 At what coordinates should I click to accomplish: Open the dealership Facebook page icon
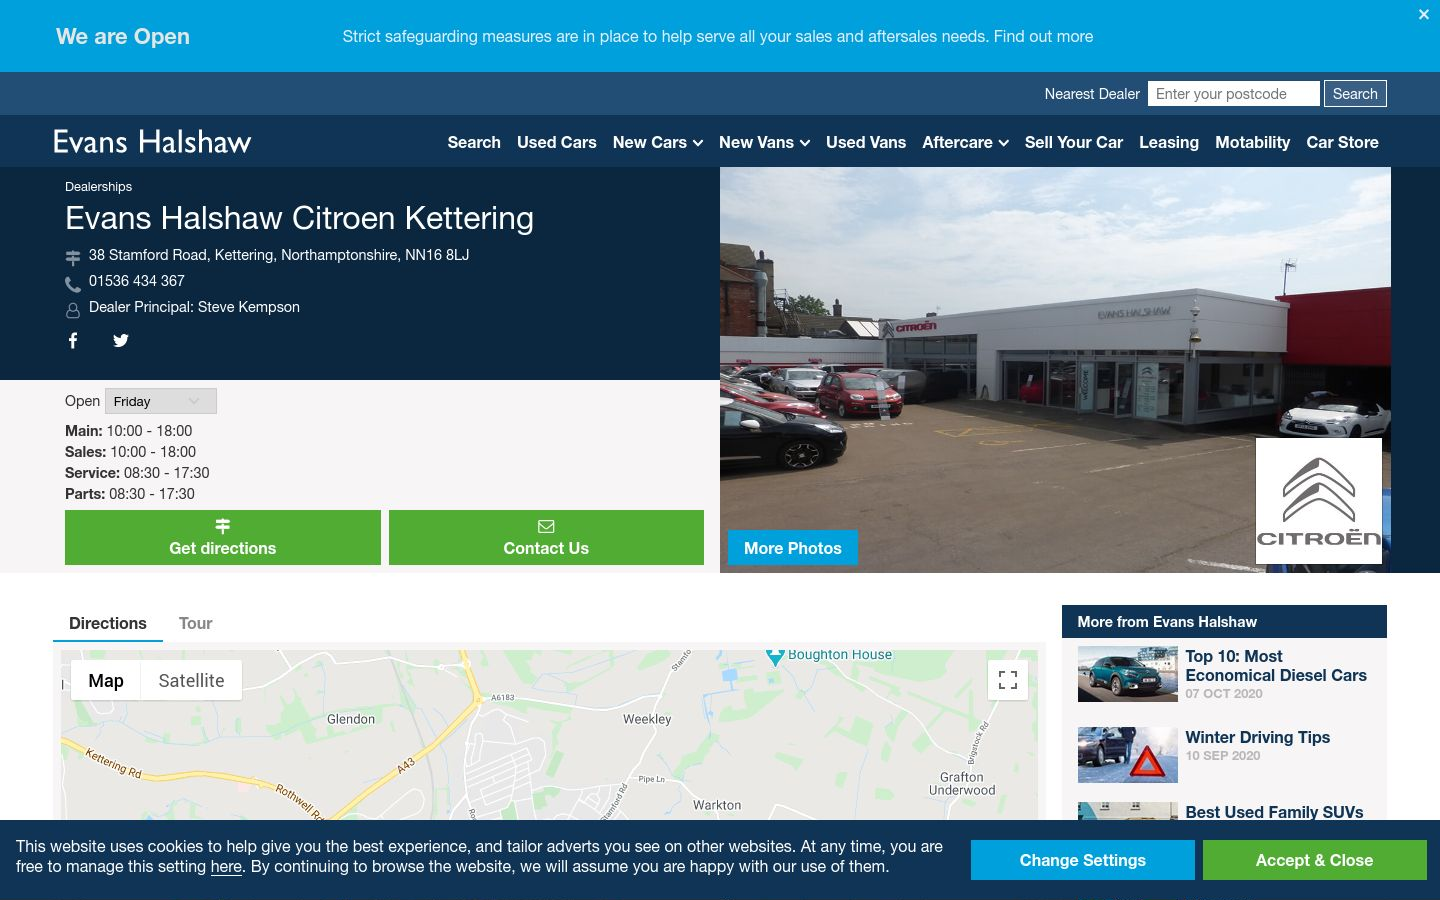coord(73,341)
